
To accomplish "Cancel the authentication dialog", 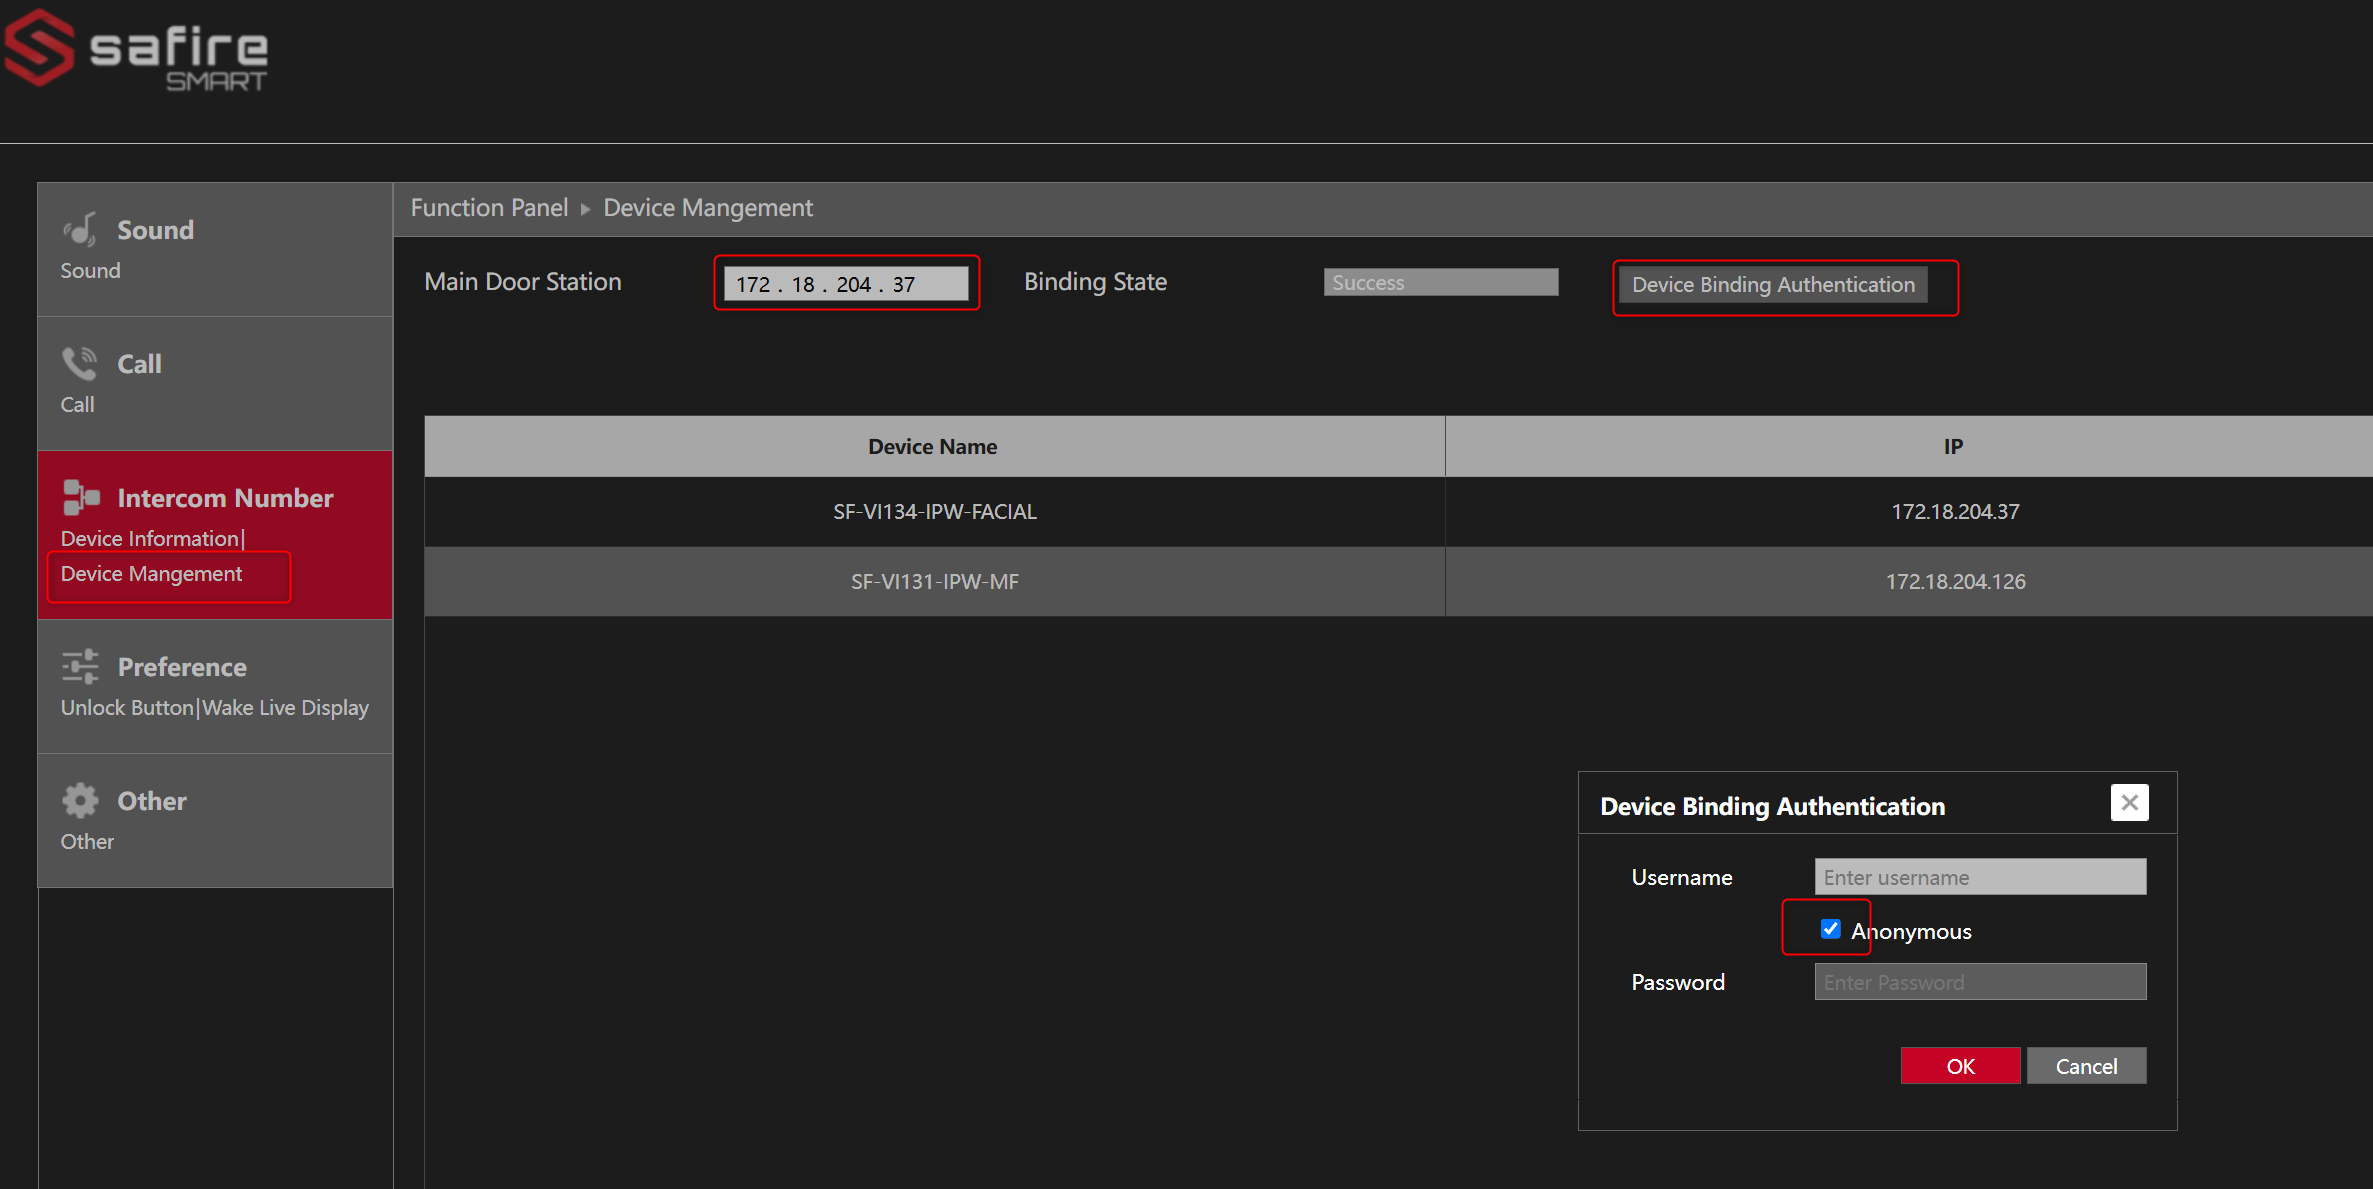I will pos(2086,1066).
